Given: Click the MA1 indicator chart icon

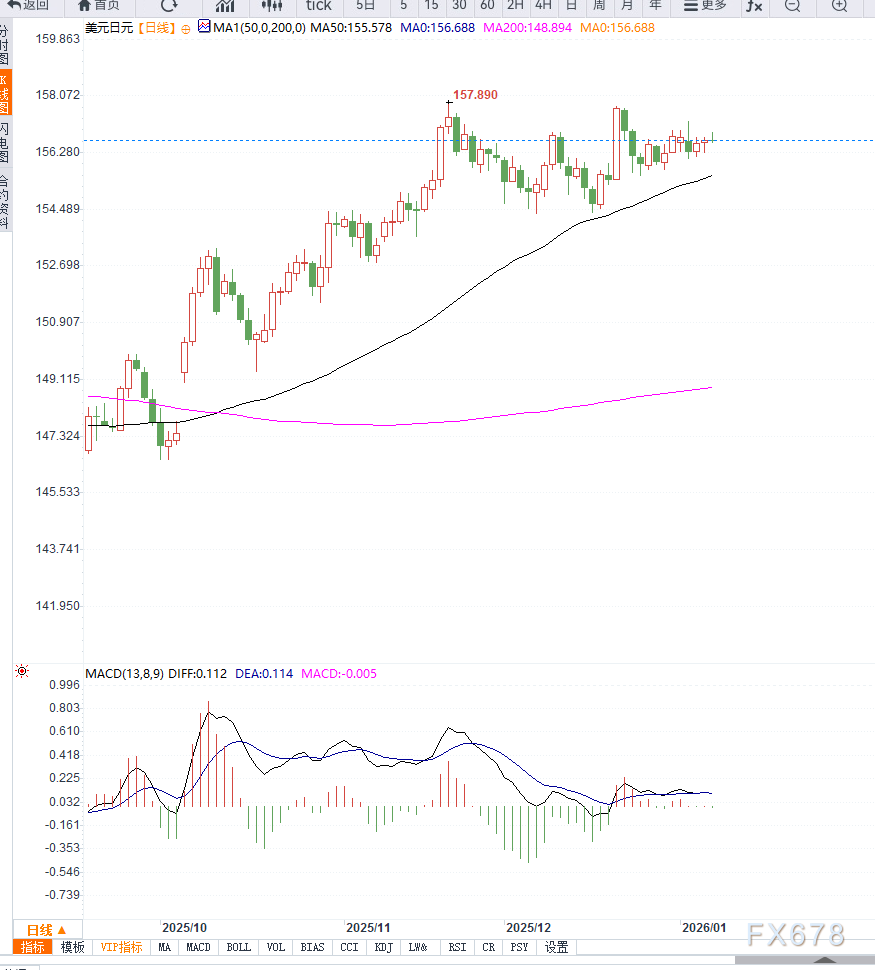Looking at the screenshot, I should point(204,27).
